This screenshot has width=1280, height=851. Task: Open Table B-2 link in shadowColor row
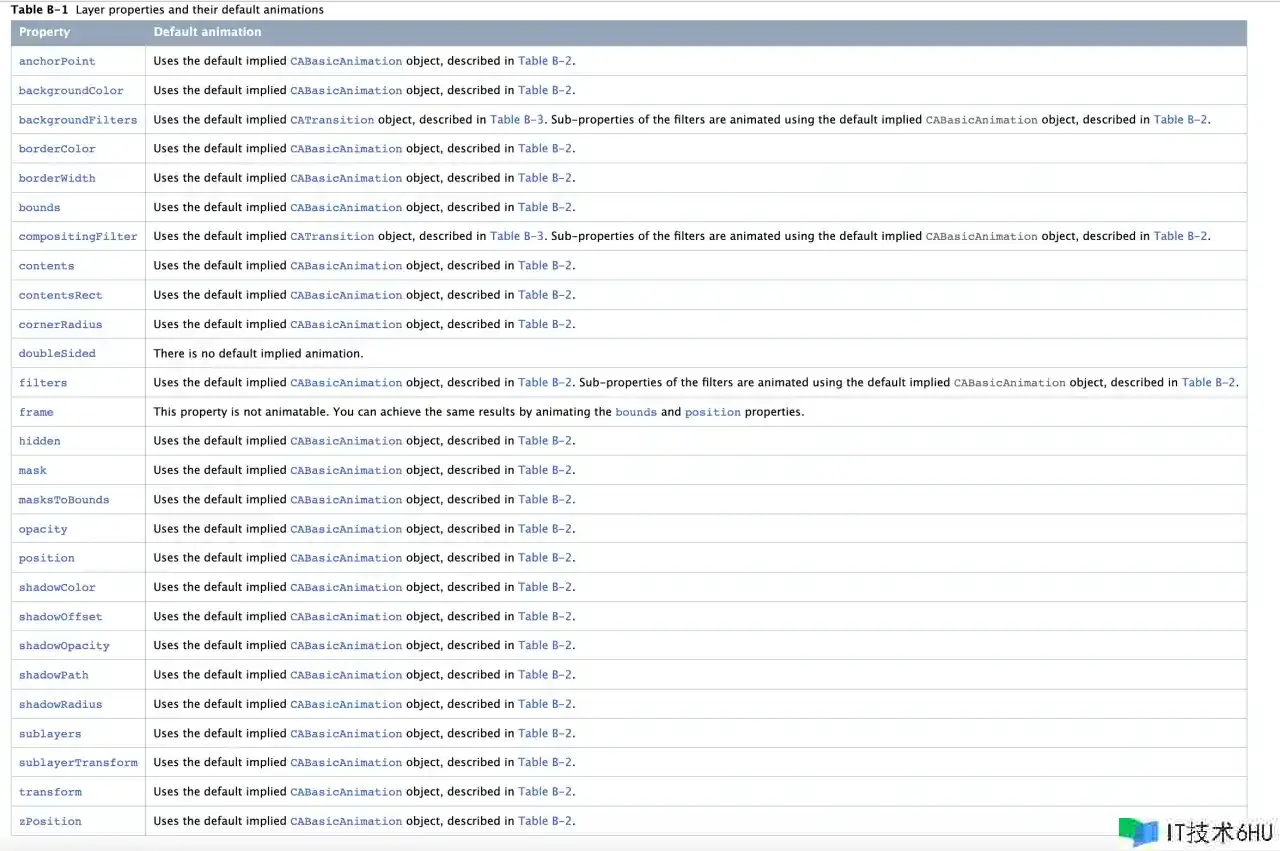[x=545, y=587]
